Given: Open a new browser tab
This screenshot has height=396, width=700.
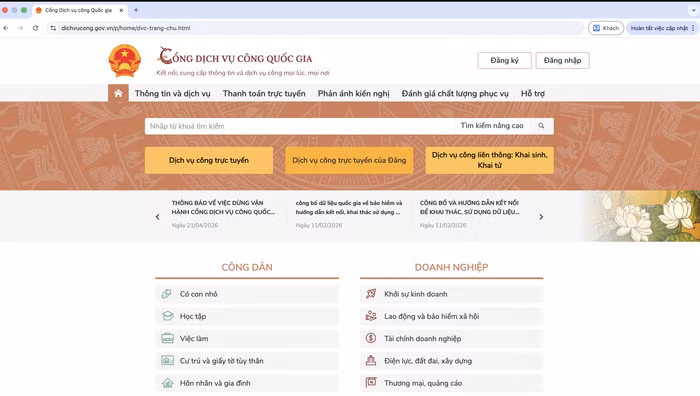Looking at the screenshot, I should [136, 10].
